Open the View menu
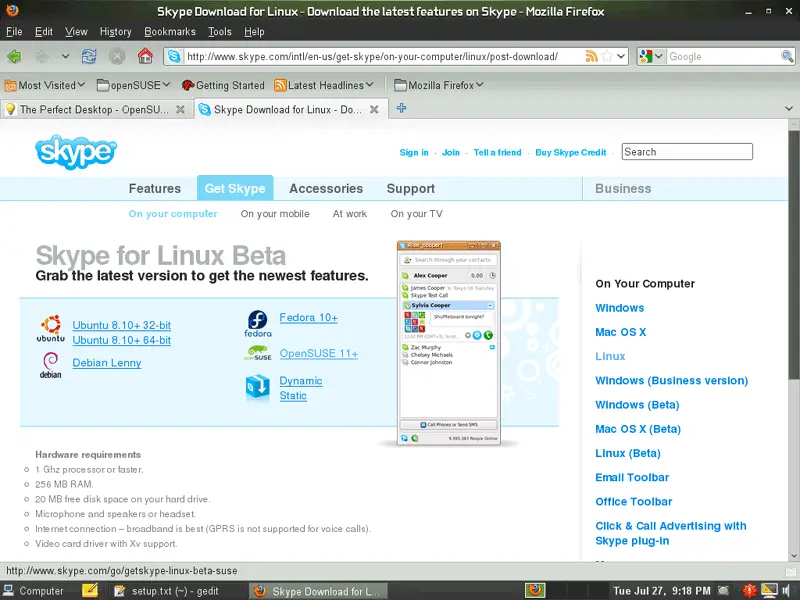This screenshot has height=600, width=800. click(x=76, y=32)
